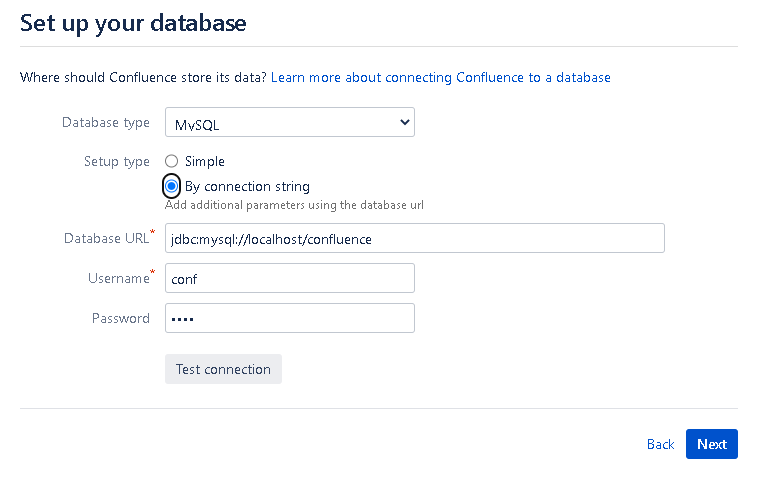Proceed with the Next button
The height and width of the screenshot is (480, 762).
click(x=711, y=444)
